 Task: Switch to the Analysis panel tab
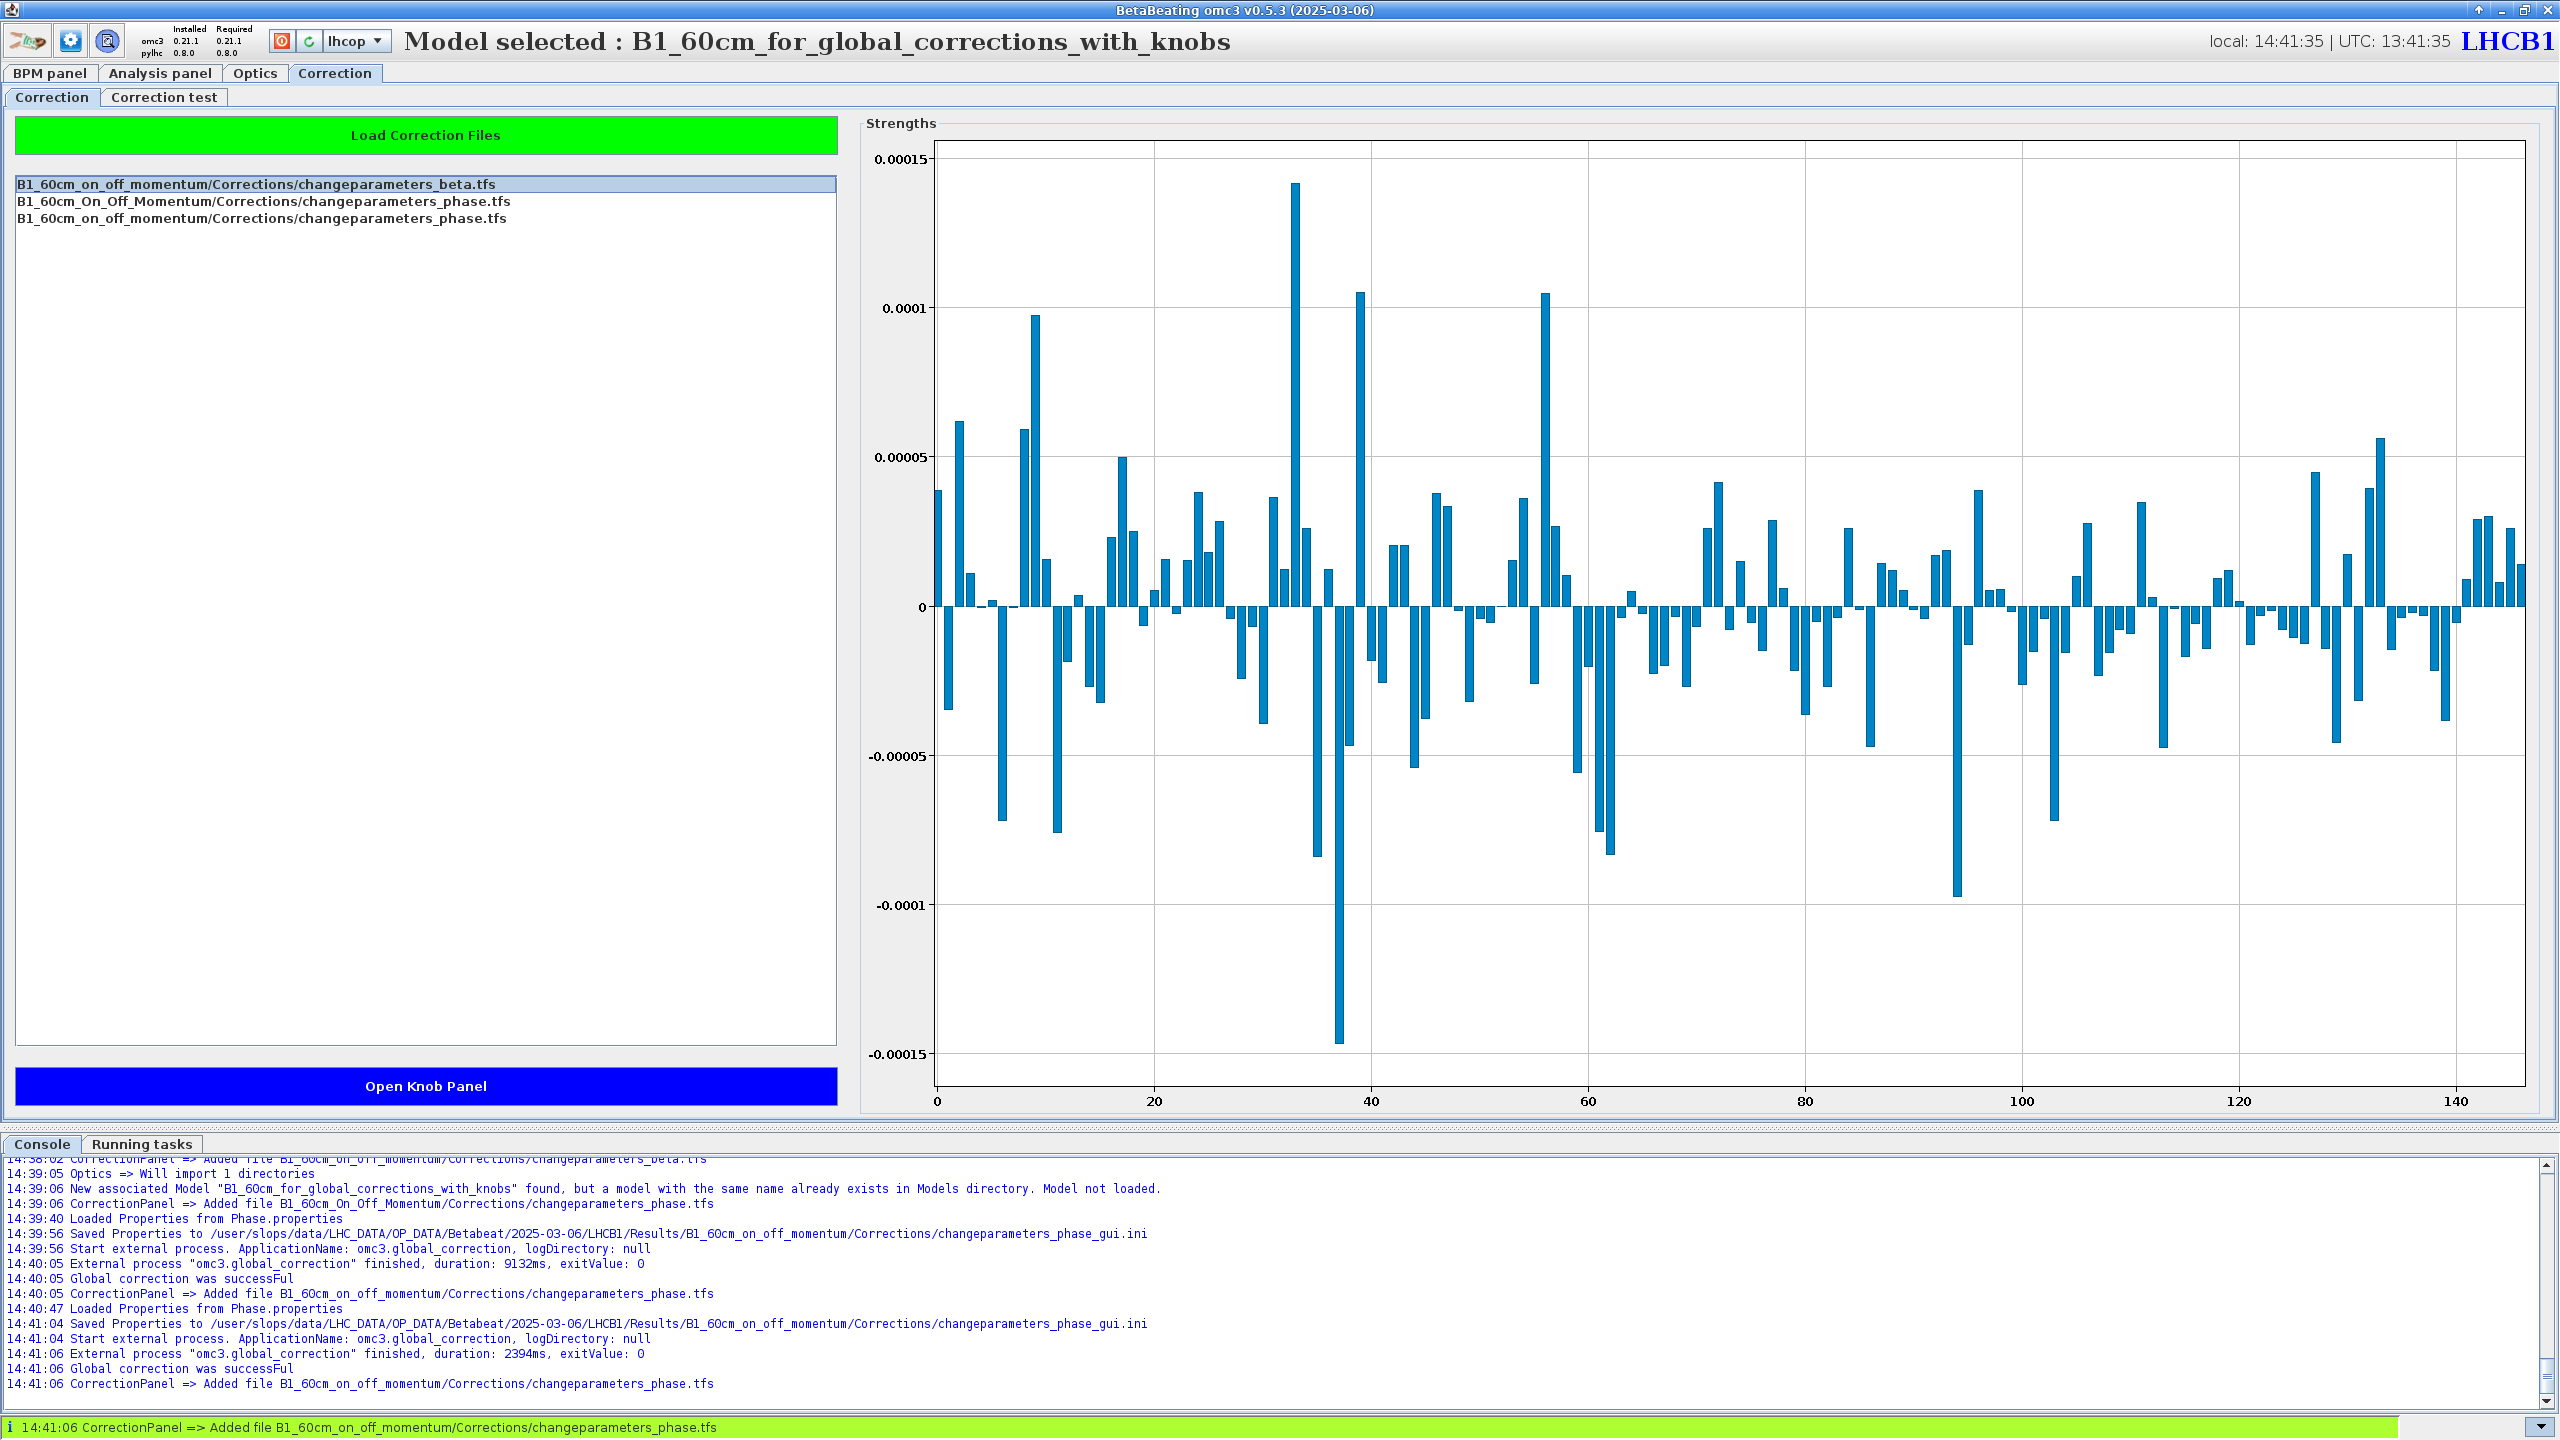160,73
